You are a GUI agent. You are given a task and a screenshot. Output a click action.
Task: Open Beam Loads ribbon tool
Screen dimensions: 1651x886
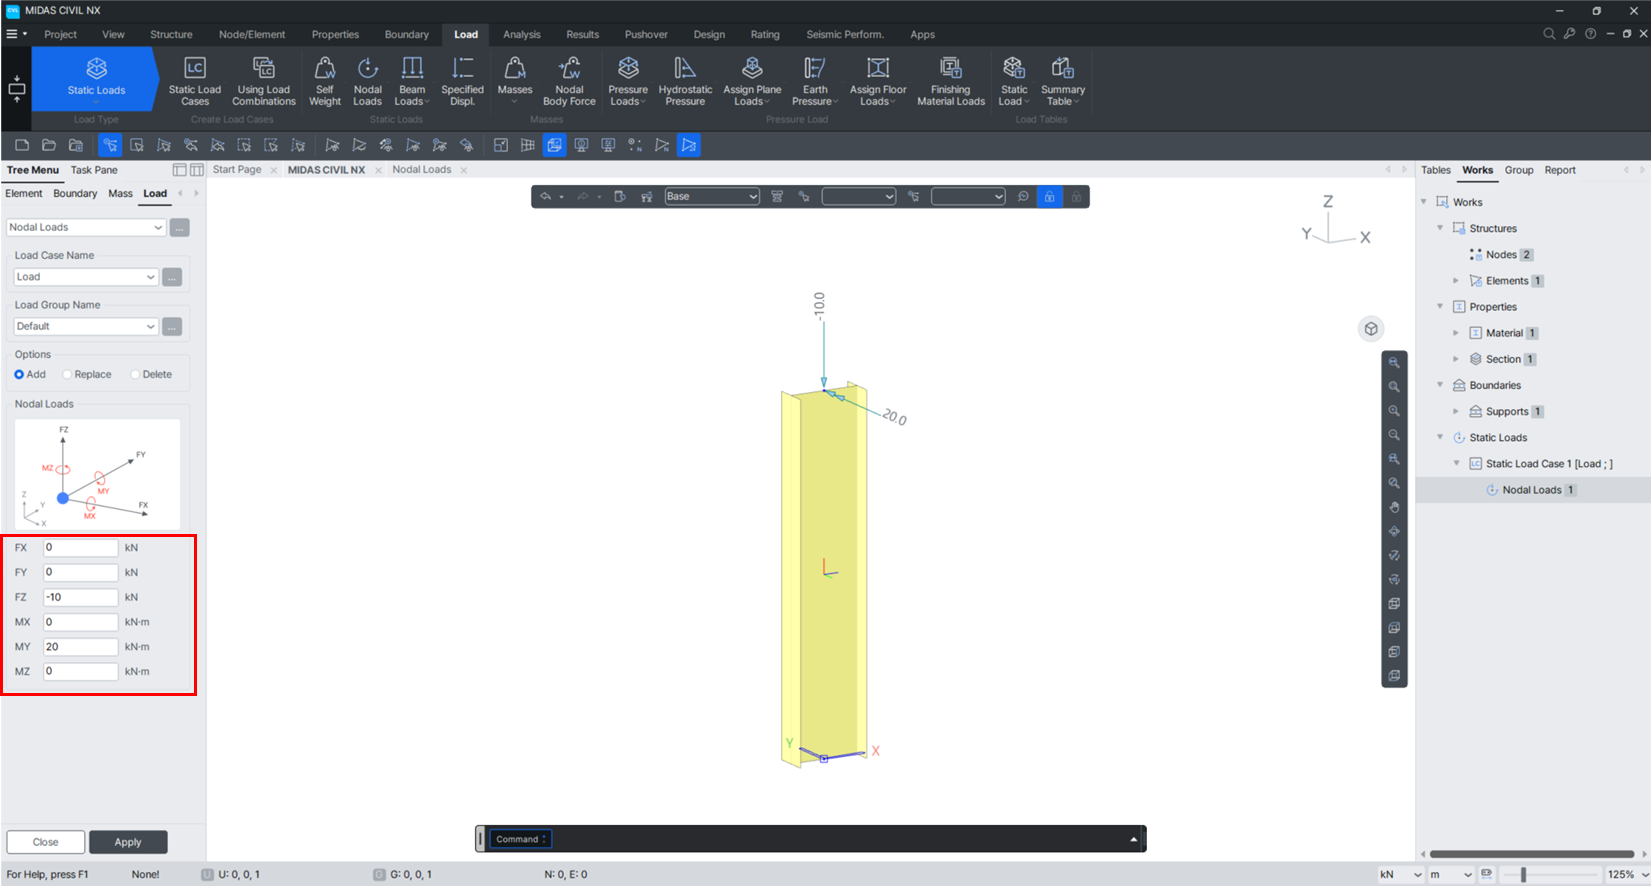point(411,80)
